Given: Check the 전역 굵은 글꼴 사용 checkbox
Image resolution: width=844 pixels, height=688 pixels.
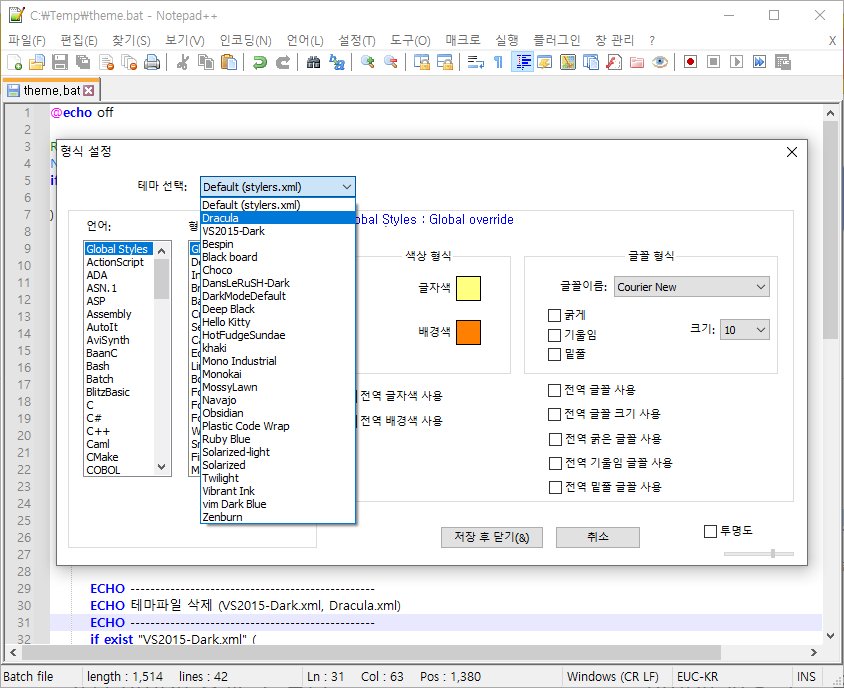Looking at the screenshot, I should click(x=555, y=439).
